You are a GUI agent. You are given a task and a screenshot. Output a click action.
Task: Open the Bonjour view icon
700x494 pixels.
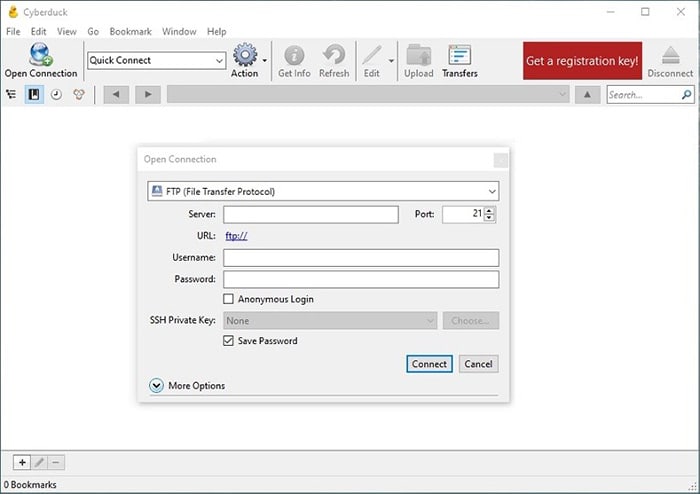click(x=79, y=95)
